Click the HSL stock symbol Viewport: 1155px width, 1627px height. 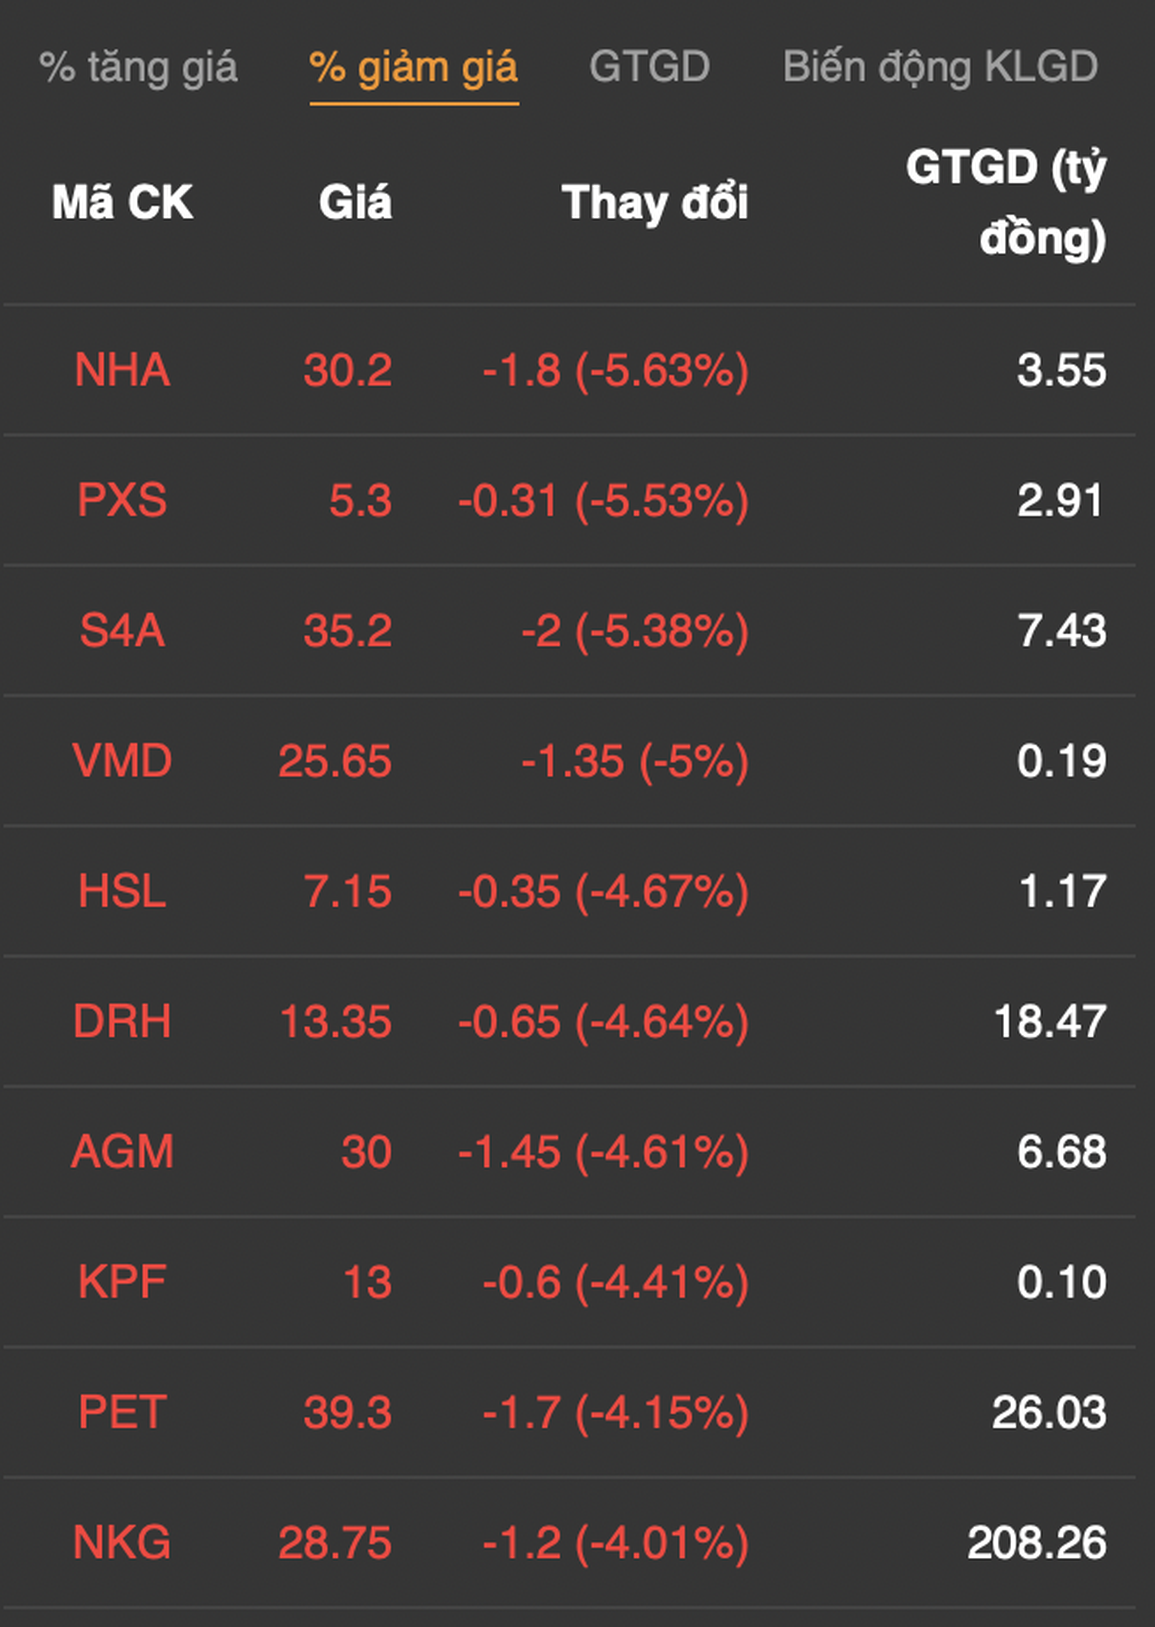pyautogui.click(x=122, y=892)
